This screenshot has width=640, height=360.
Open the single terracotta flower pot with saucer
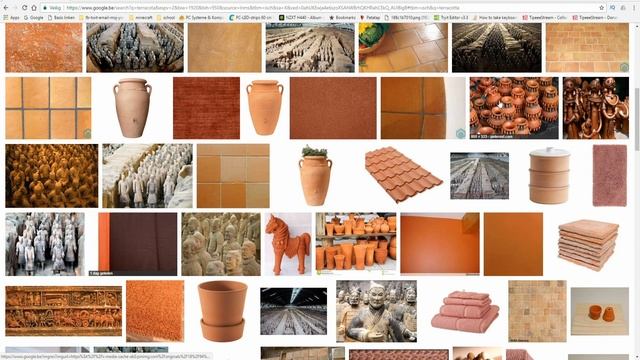pos(222,311)
